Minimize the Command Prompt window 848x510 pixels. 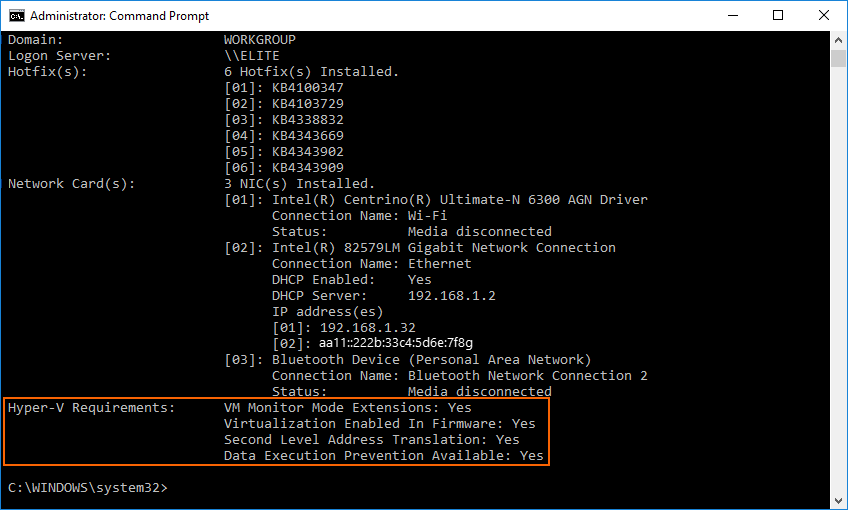(733, 16)
